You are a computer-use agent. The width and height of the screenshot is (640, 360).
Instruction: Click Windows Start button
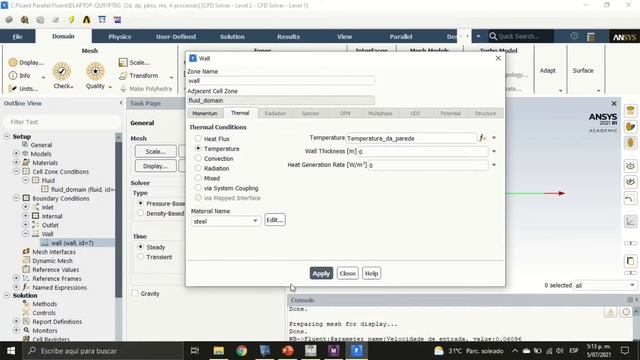11,351
